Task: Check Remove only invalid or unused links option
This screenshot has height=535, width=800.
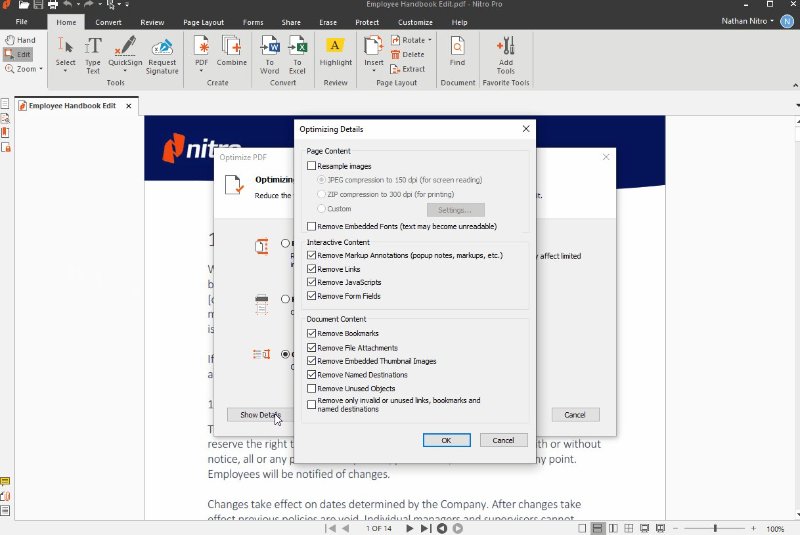Action: pyautogui.click(x=311, y=404)
